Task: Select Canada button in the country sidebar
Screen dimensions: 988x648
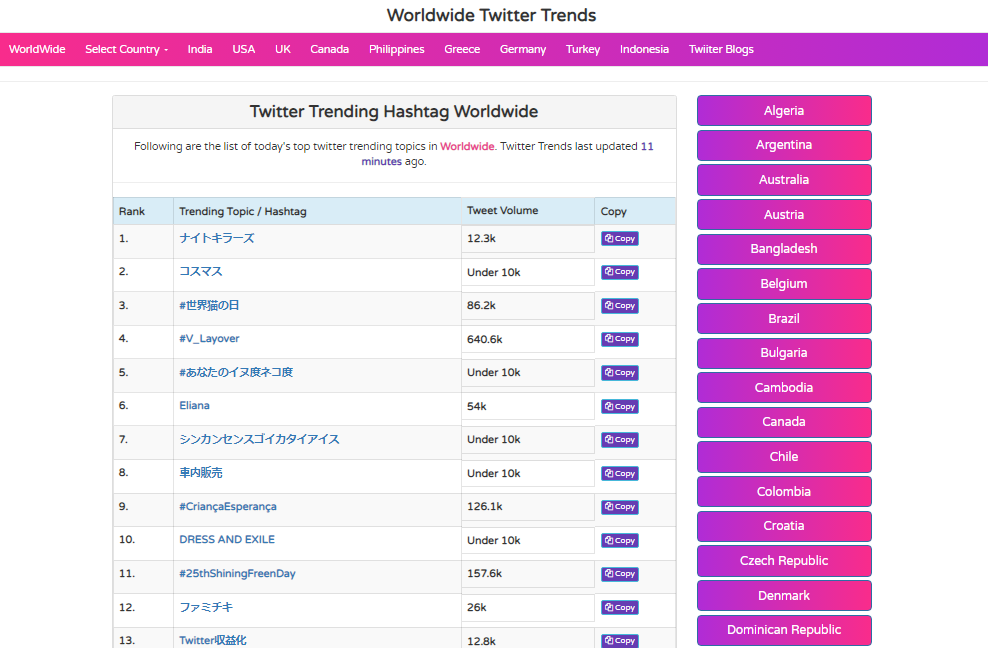Action: [x=784, y=422]
